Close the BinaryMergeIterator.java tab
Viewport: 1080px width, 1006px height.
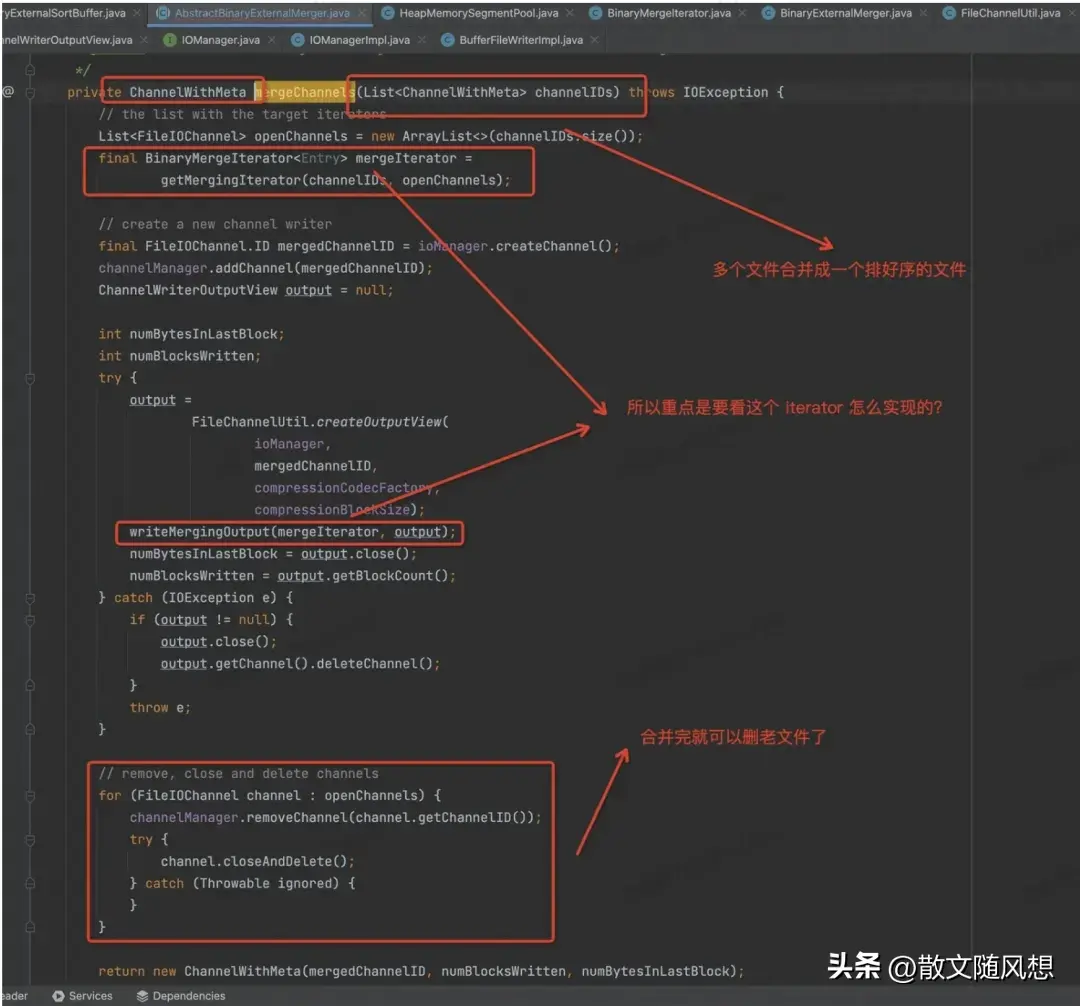(x=742, y=13)
